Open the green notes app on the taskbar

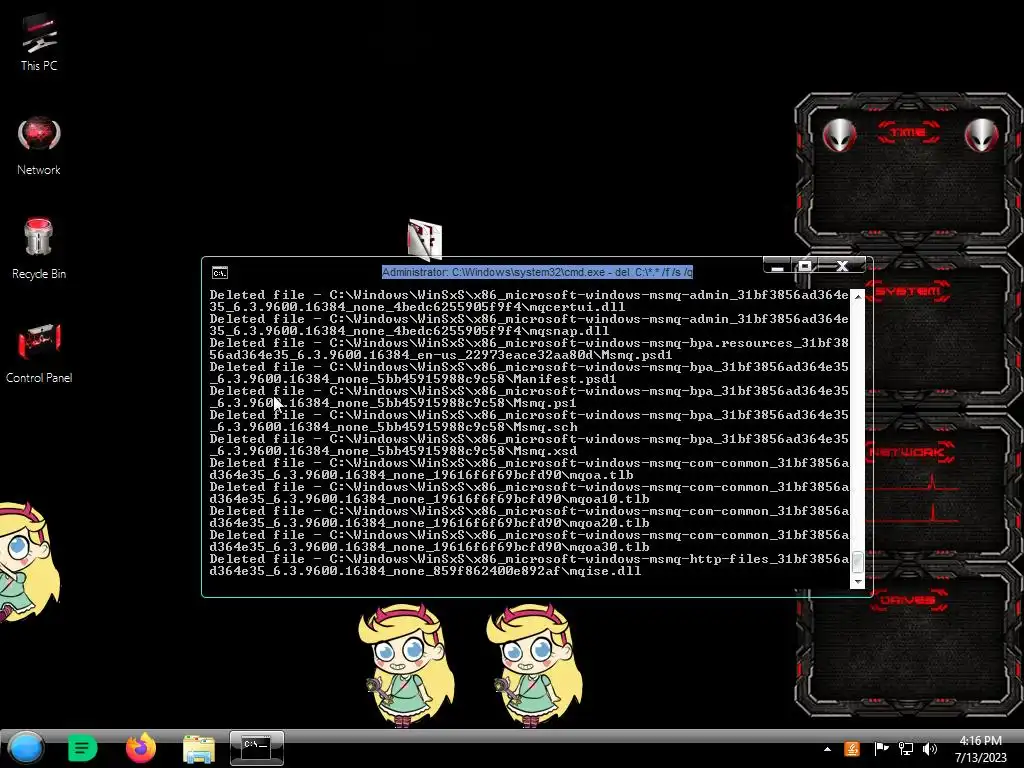point(82,748)
